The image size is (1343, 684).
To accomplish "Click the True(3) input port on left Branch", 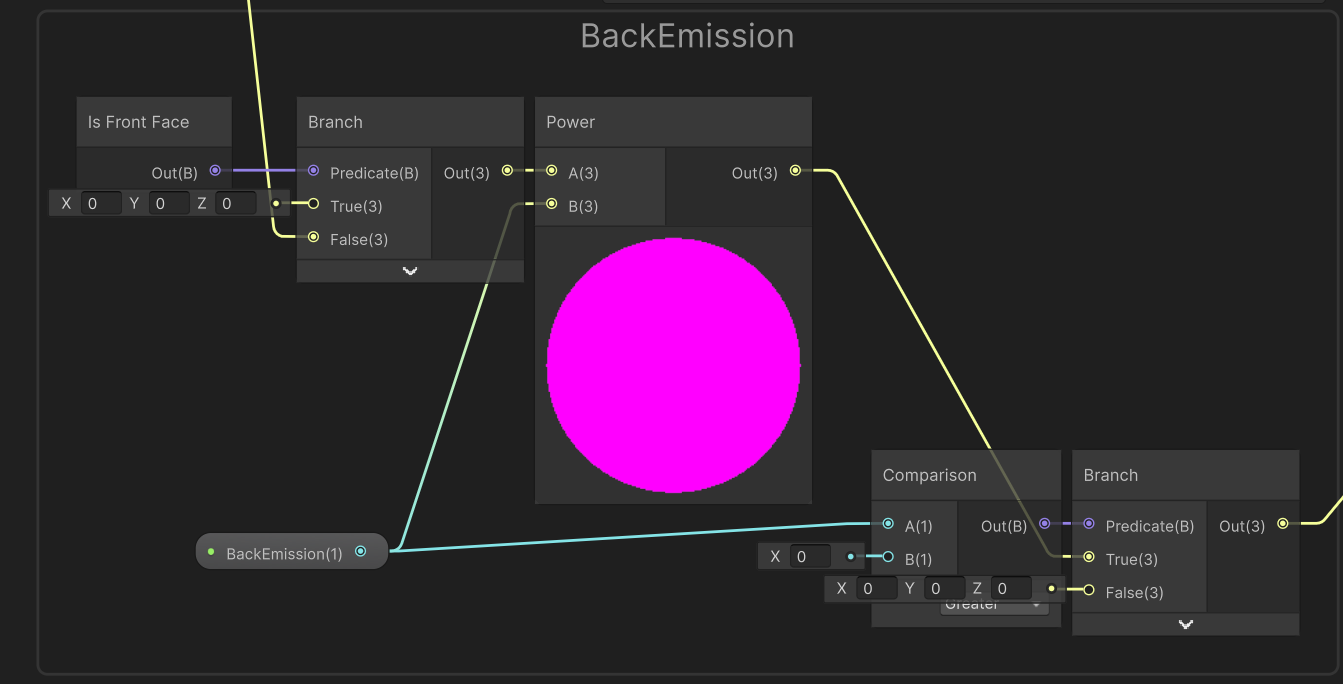I will pyautogui.click(x=313, y=205).
